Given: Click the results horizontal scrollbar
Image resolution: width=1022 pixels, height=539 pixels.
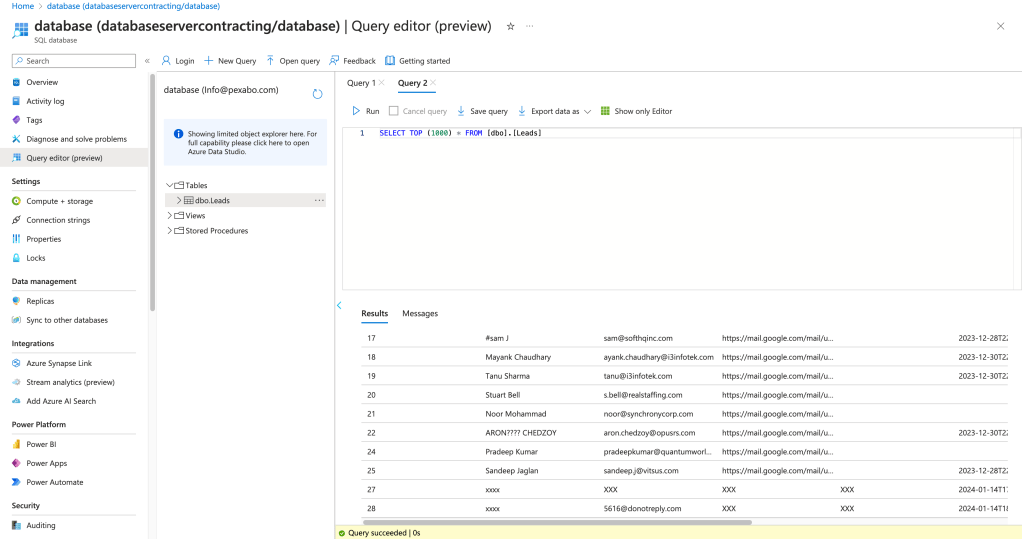Looking at the screenshot, I should coord(557,522).
